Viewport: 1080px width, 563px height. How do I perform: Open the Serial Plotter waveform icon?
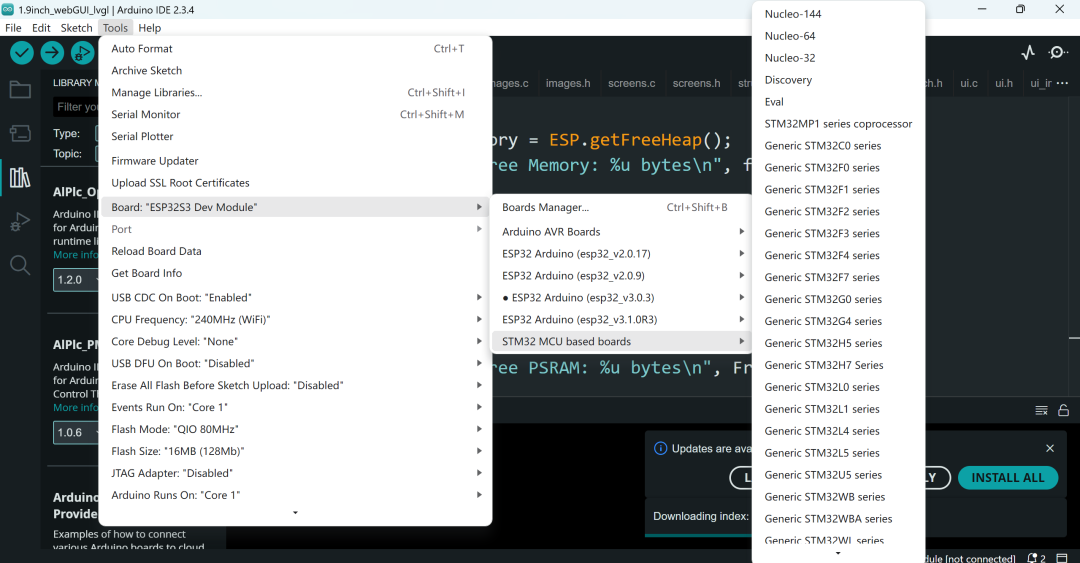click(x=1028, y=52)
